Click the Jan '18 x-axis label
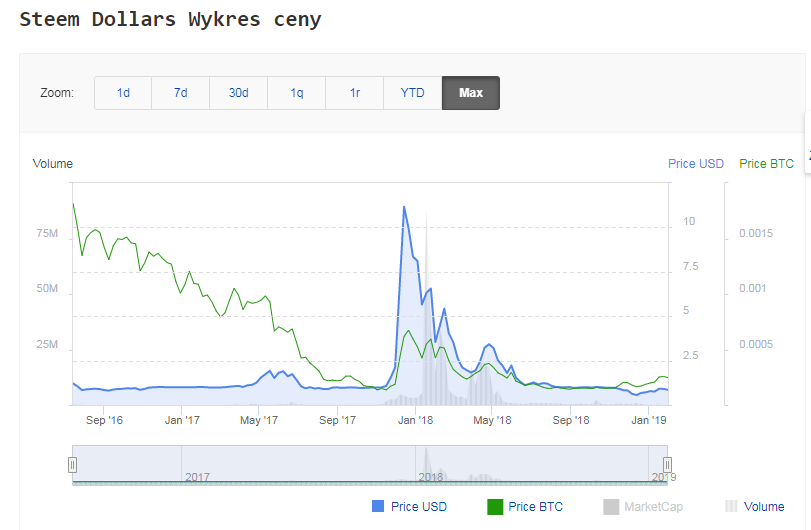The height and width of the screenshot is (530, 811). (415, 420)
